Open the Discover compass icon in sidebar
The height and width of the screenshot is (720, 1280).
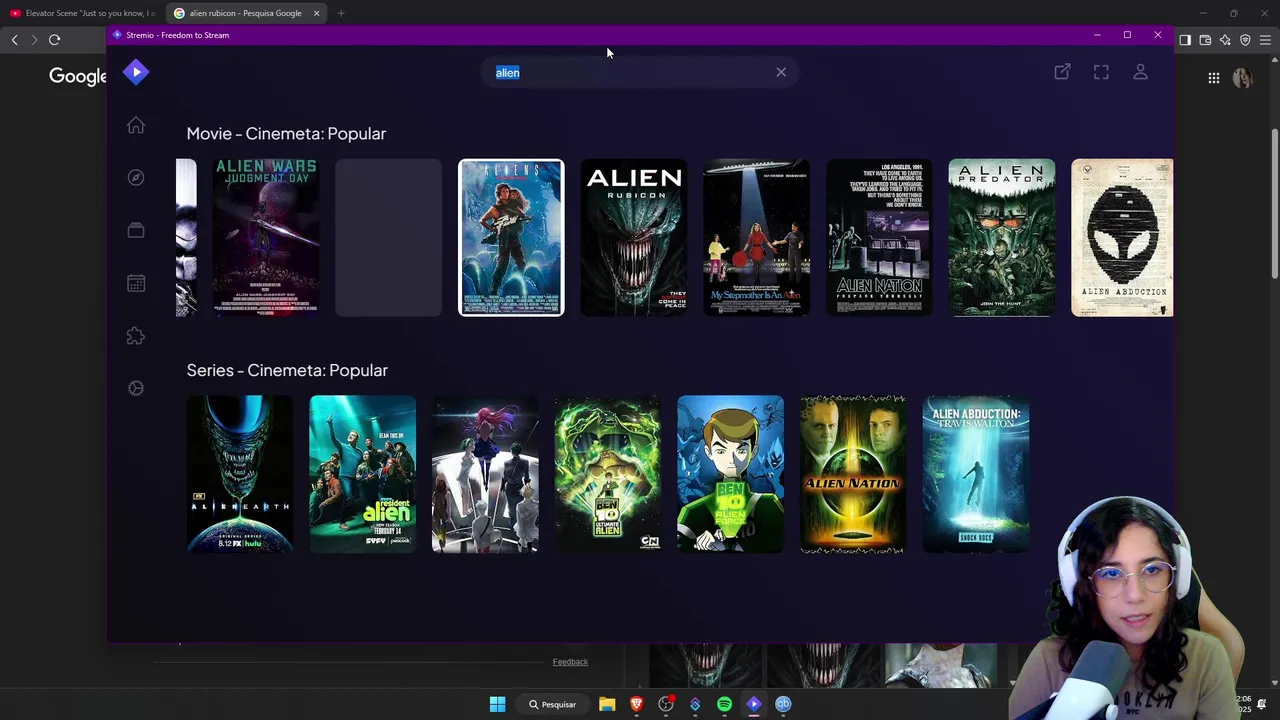136,178
